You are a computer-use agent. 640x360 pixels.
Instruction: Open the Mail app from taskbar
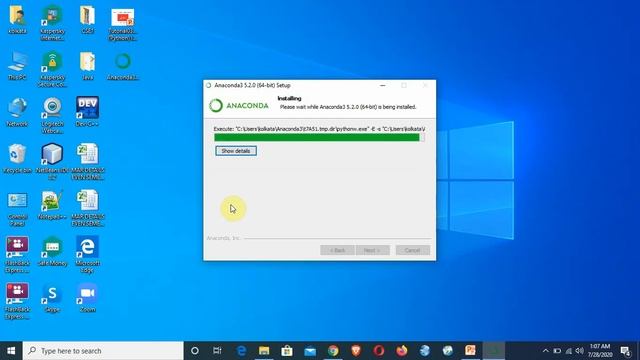[310, 351]
